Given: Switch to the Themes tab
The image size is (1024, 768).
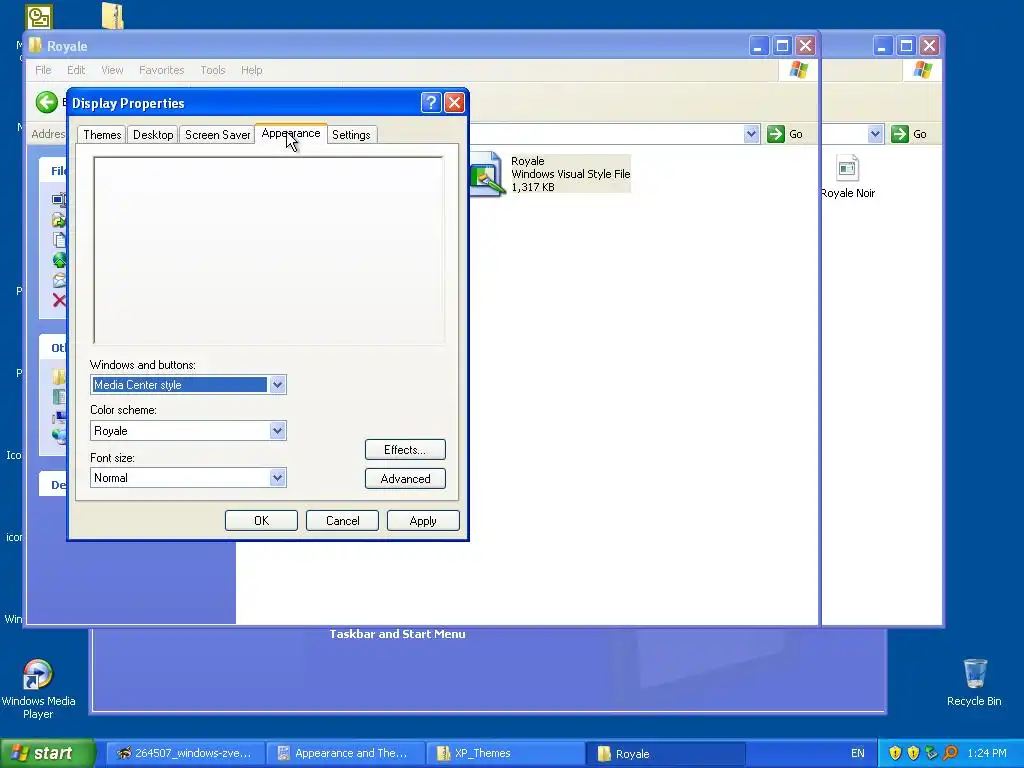Looking at the screenshot, I should pos(102,135).
